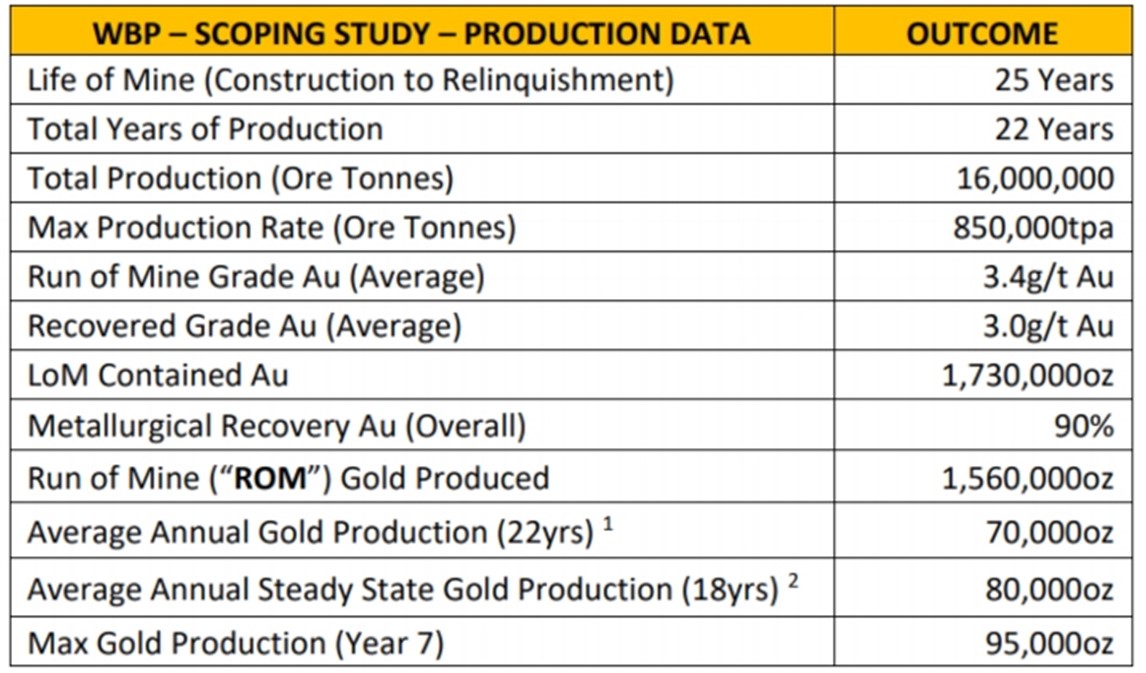This screenshot has width=1146, height=673.
Task: Click Total Years of Production label
Action: coord(205,129)
